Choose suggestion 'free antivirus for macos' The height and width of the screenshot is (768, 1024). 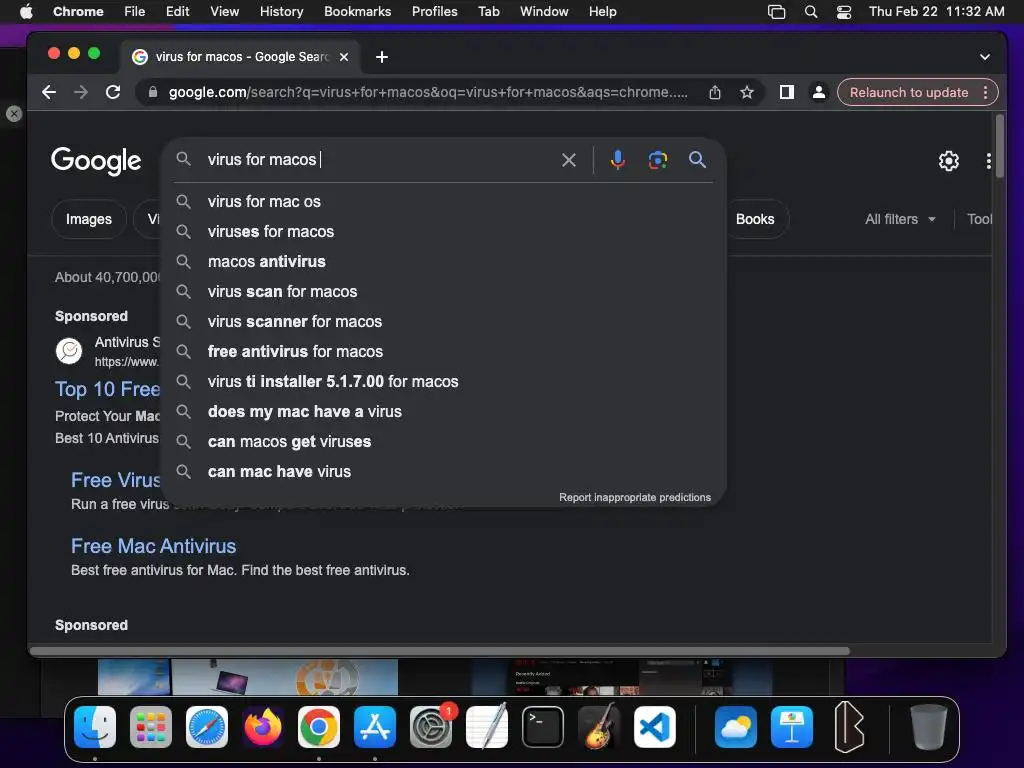coord(444,352)
